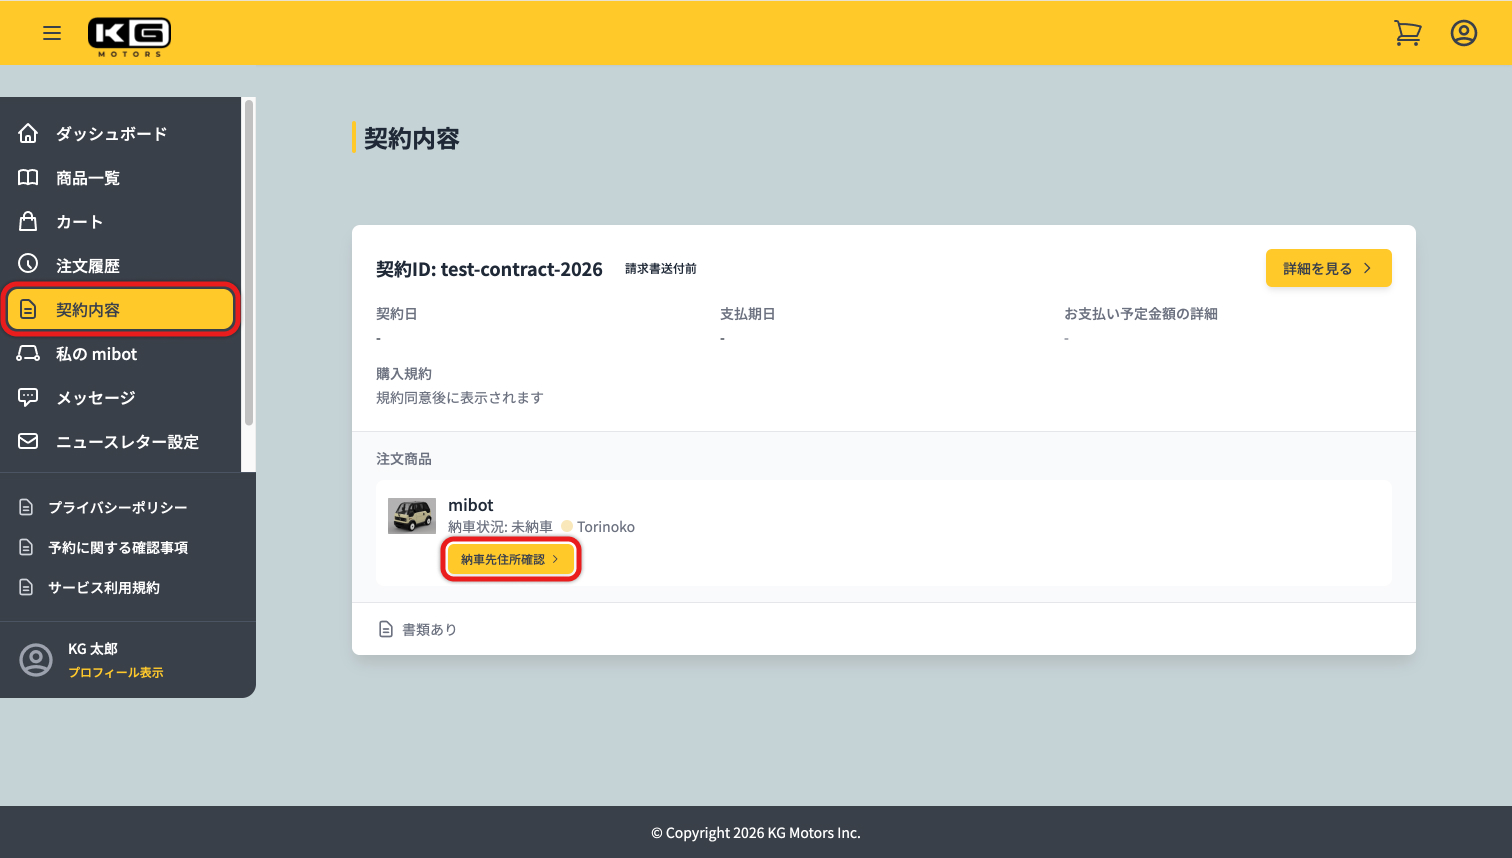
Task: Click the mibot product thumbnail image
Action: (411, 515)
